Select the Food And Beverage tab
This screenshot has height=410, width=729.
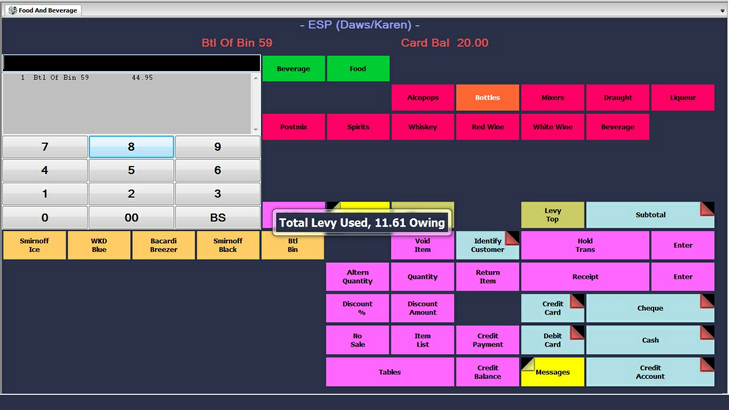click(42, 10)
